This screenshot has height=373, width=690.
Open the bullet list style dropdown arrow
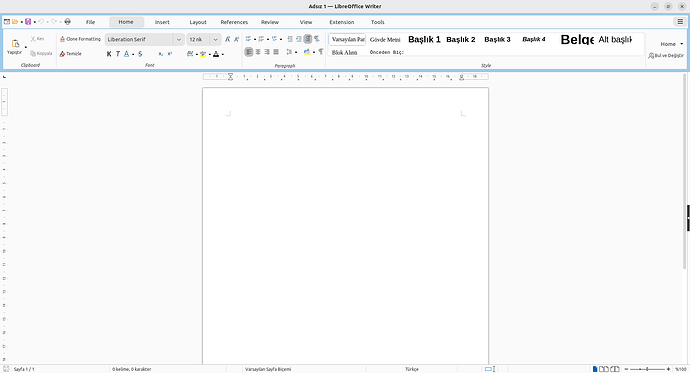pyautogui.click(x=255, y=40)
